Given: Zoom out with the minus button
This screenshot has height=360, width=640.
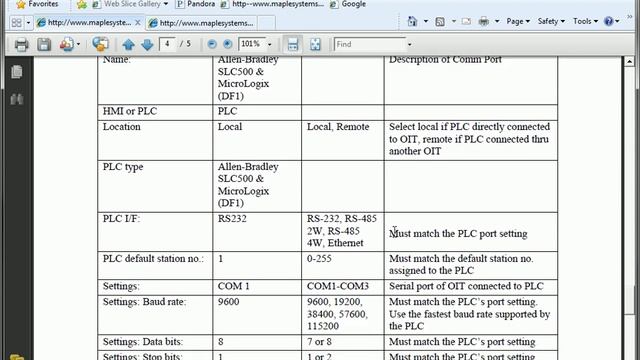Looking at the screenshot, I should [212, 44].
